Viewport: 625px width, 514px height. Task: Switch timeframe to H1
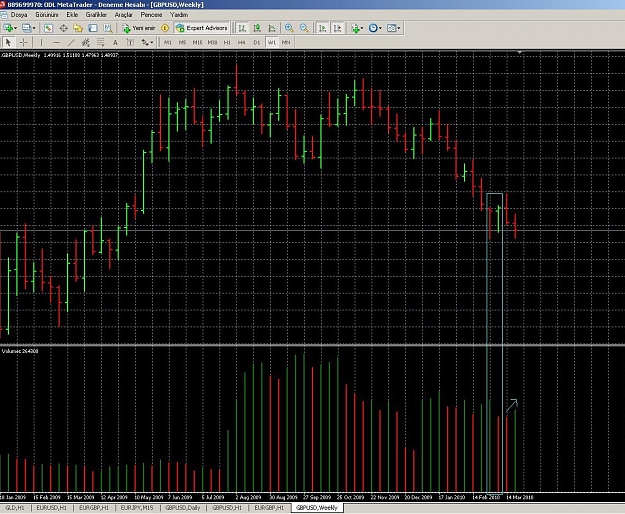click(227, 42)
